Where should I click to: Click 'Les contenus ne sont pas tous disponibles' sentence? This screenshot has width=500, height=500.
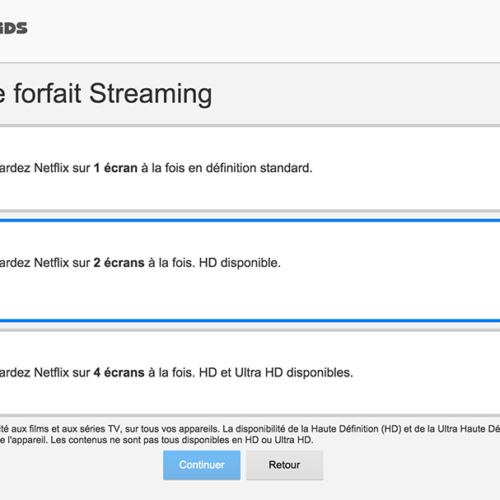coord(182,440)
